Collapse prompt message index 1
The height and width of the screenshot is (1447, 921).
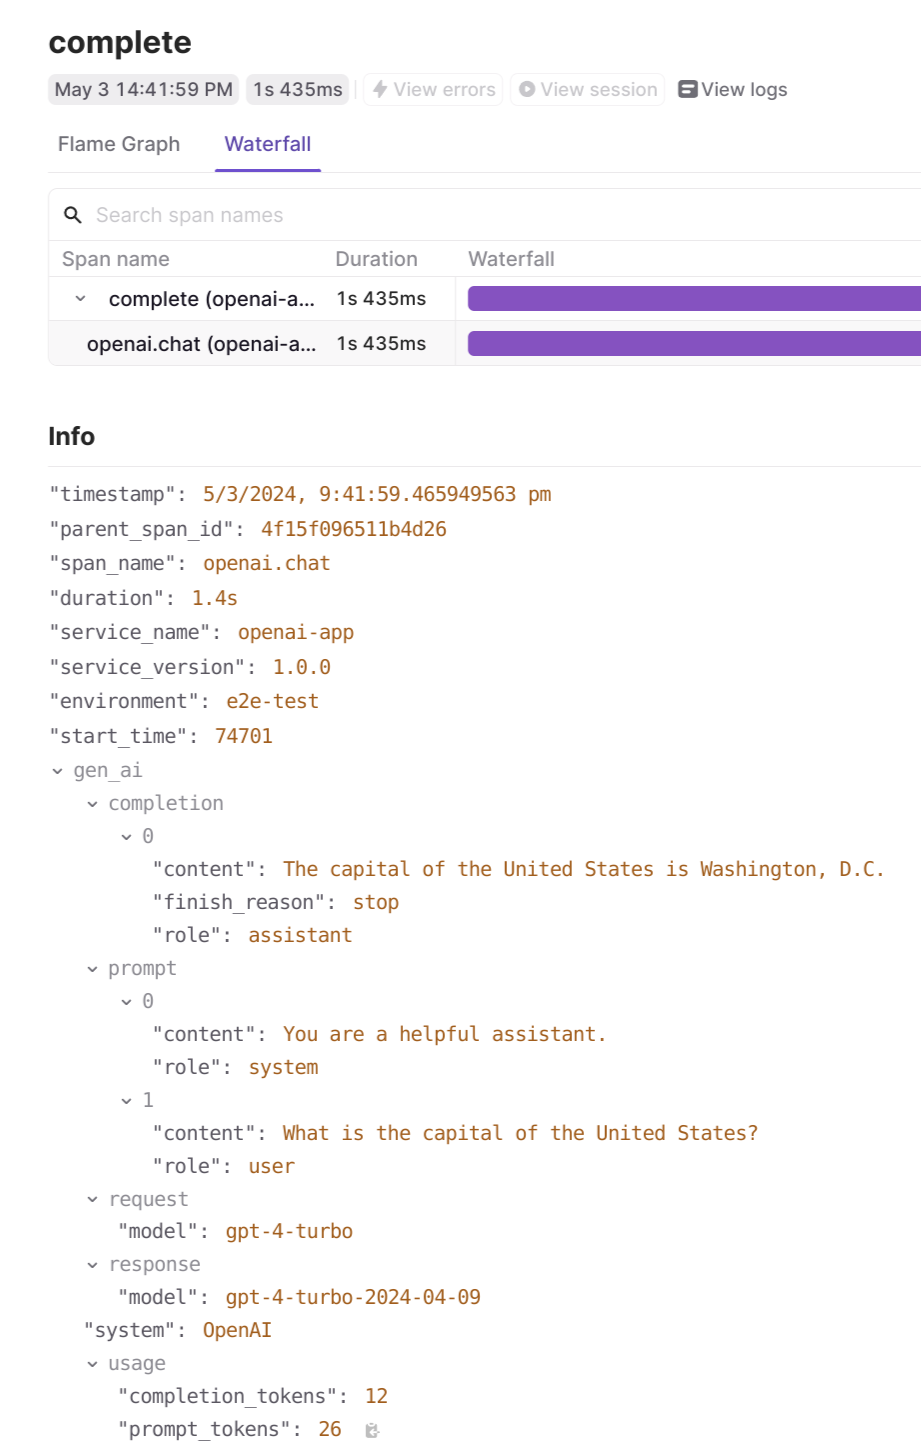[x=125, y=1099]
